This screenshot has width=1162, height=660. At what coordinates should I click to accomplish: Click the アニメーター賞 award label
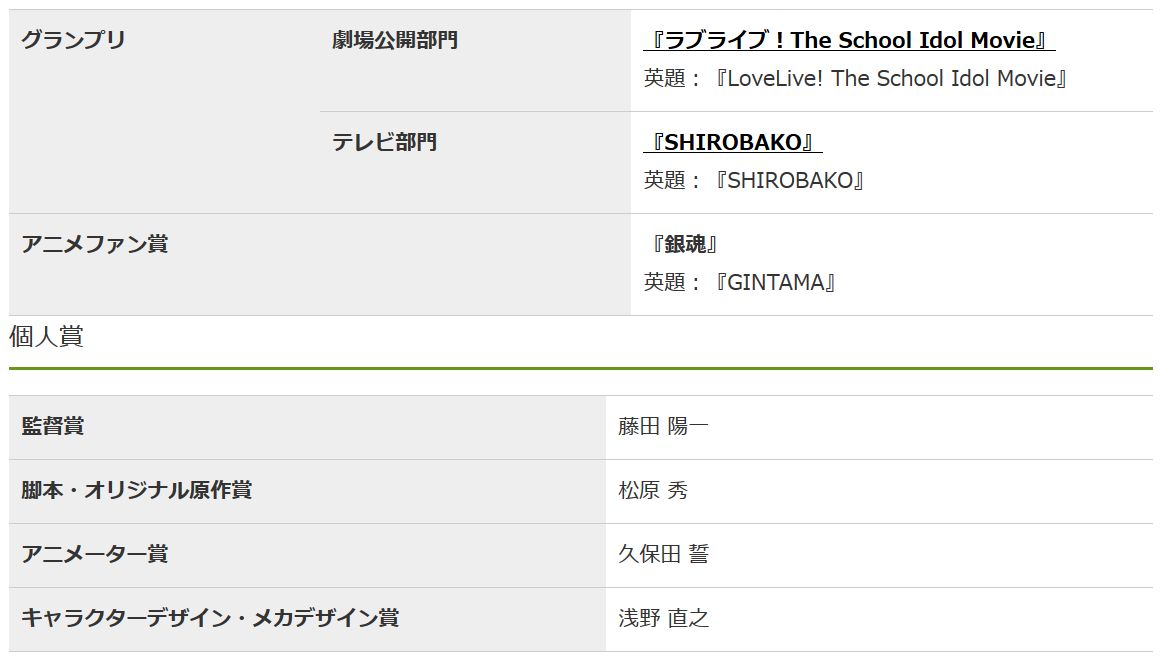[95, 554]
